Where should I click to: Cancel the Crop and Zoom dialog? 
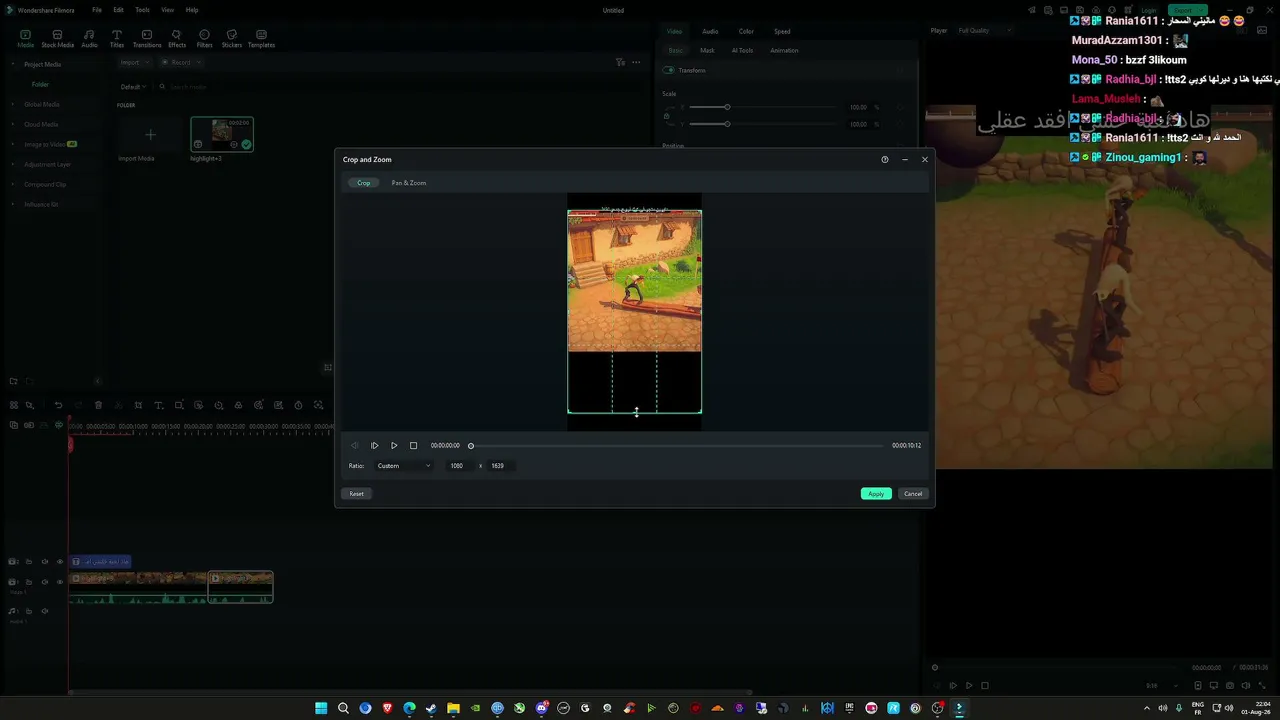point(913,494)
